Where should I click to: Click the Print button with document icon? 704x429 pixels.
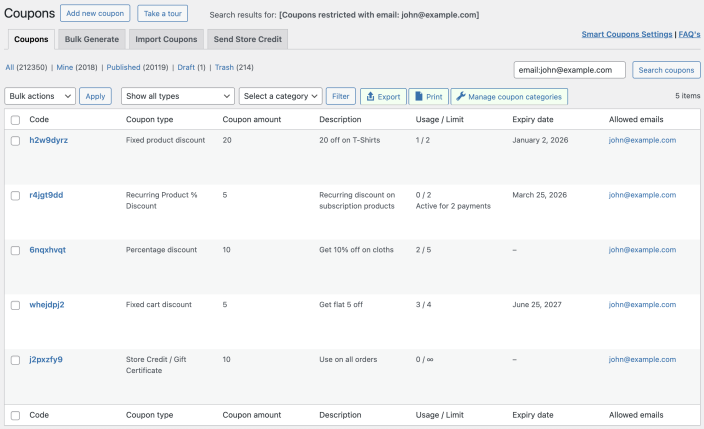pos(428,96)
